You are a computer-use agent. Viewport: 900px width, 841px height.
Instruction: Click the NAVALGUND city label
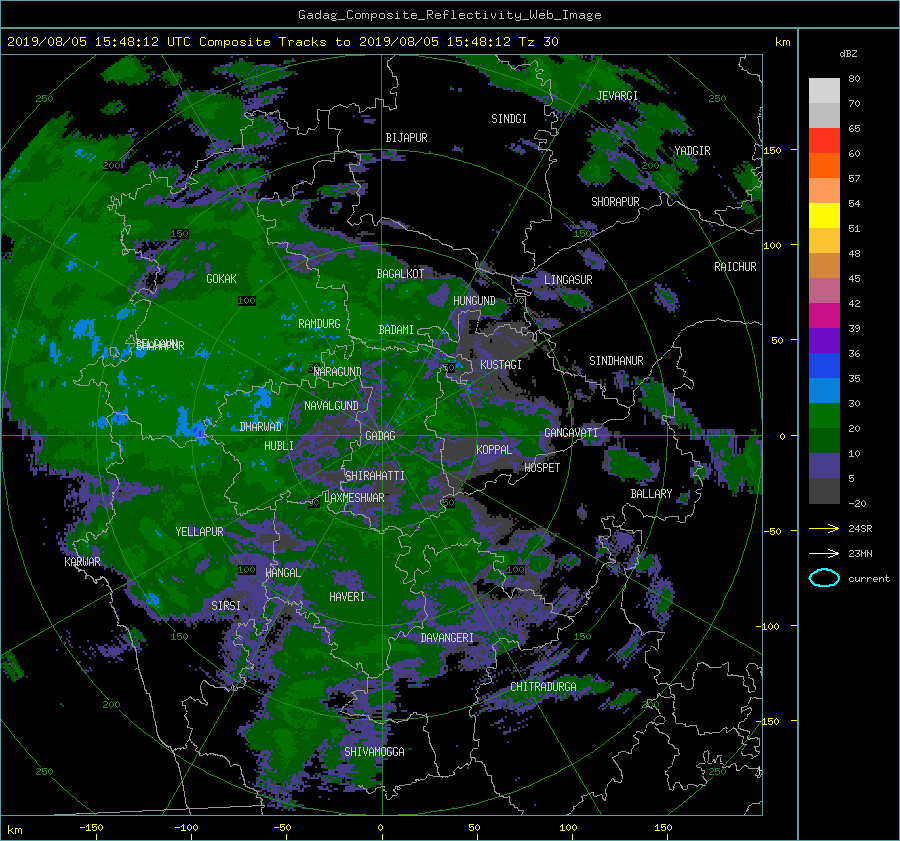pyautogui.click(x=331, y=406)
